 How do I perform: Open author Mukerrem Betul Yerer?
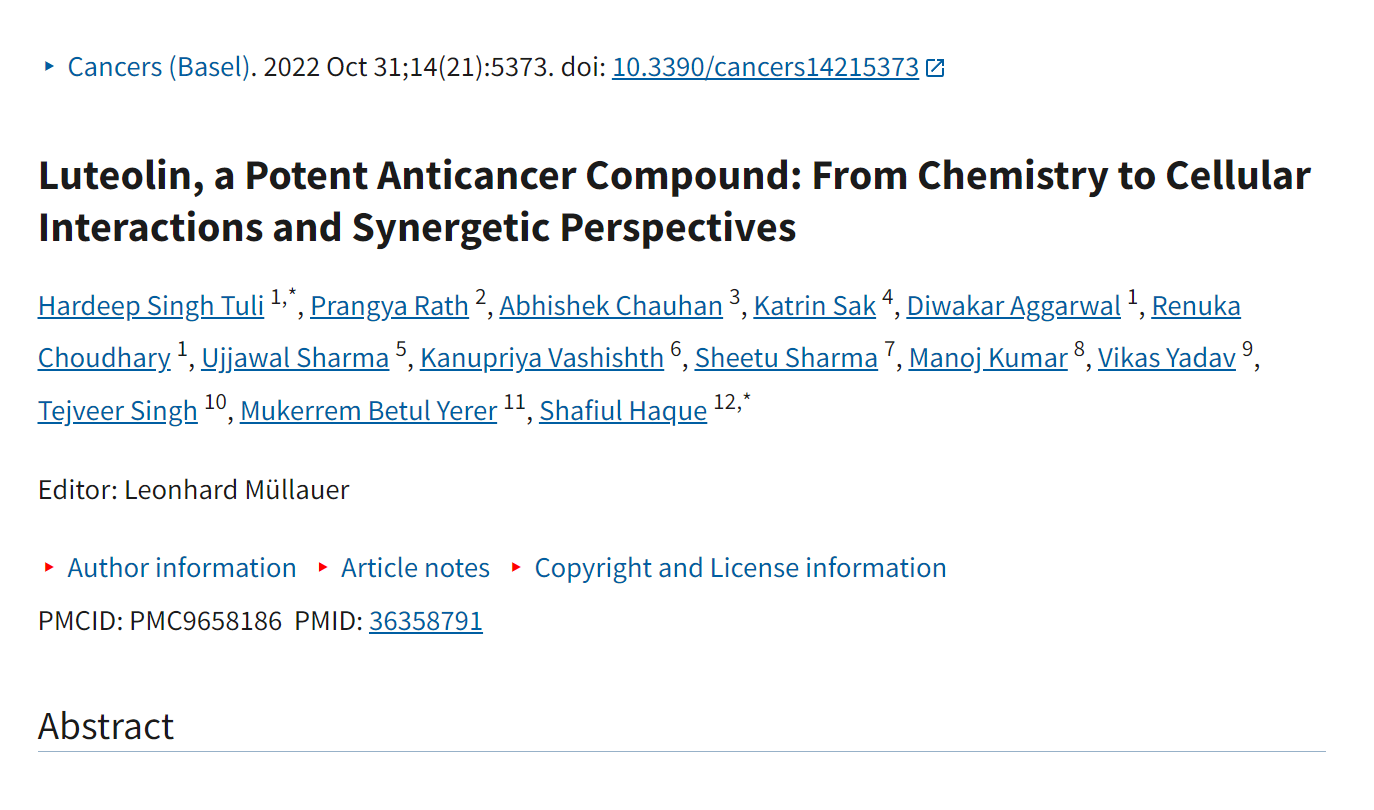[369, 411]
